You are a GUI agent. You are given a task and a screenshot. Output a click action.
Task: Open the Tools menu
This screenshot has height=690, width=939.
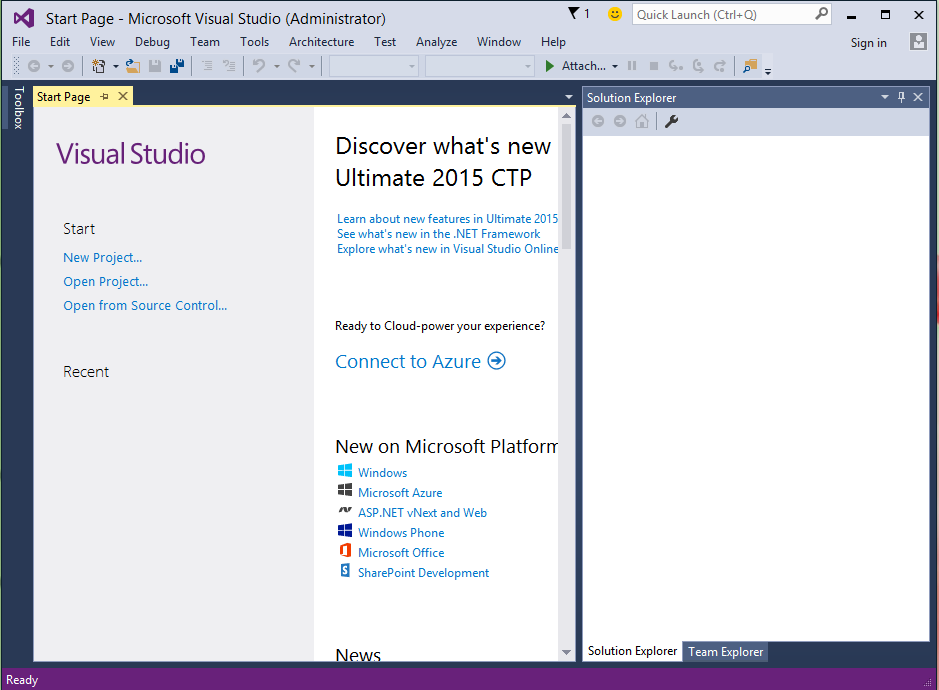255,42
